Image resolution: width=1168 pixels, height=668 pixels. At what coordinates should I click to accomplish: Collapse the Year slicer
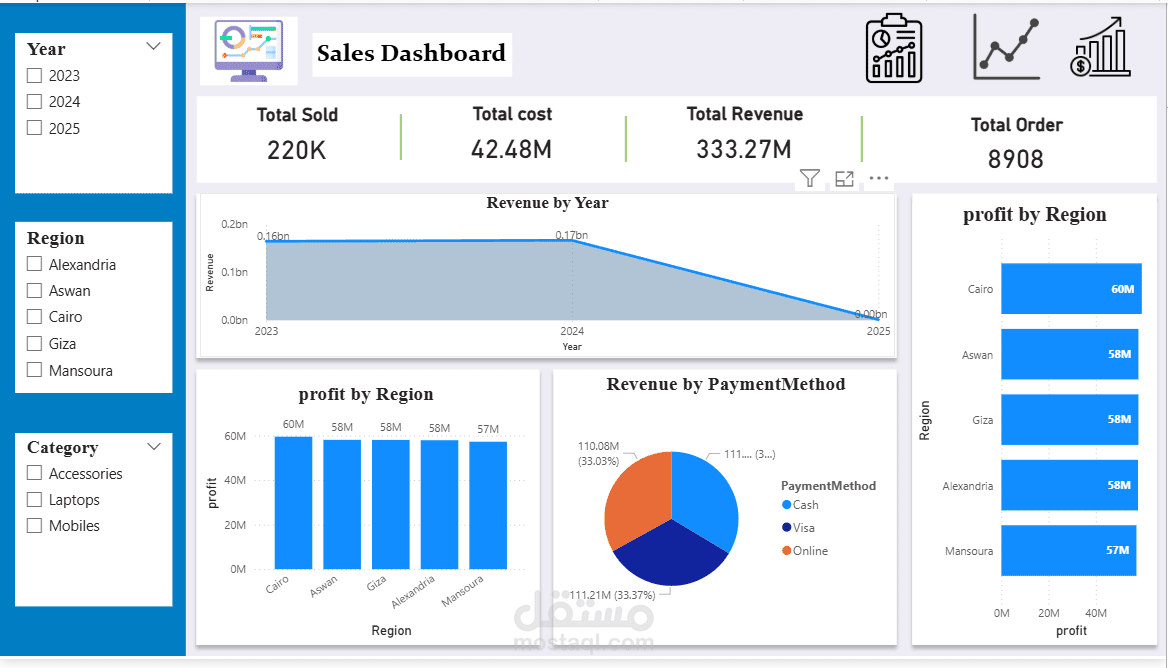tap(153, 46)
